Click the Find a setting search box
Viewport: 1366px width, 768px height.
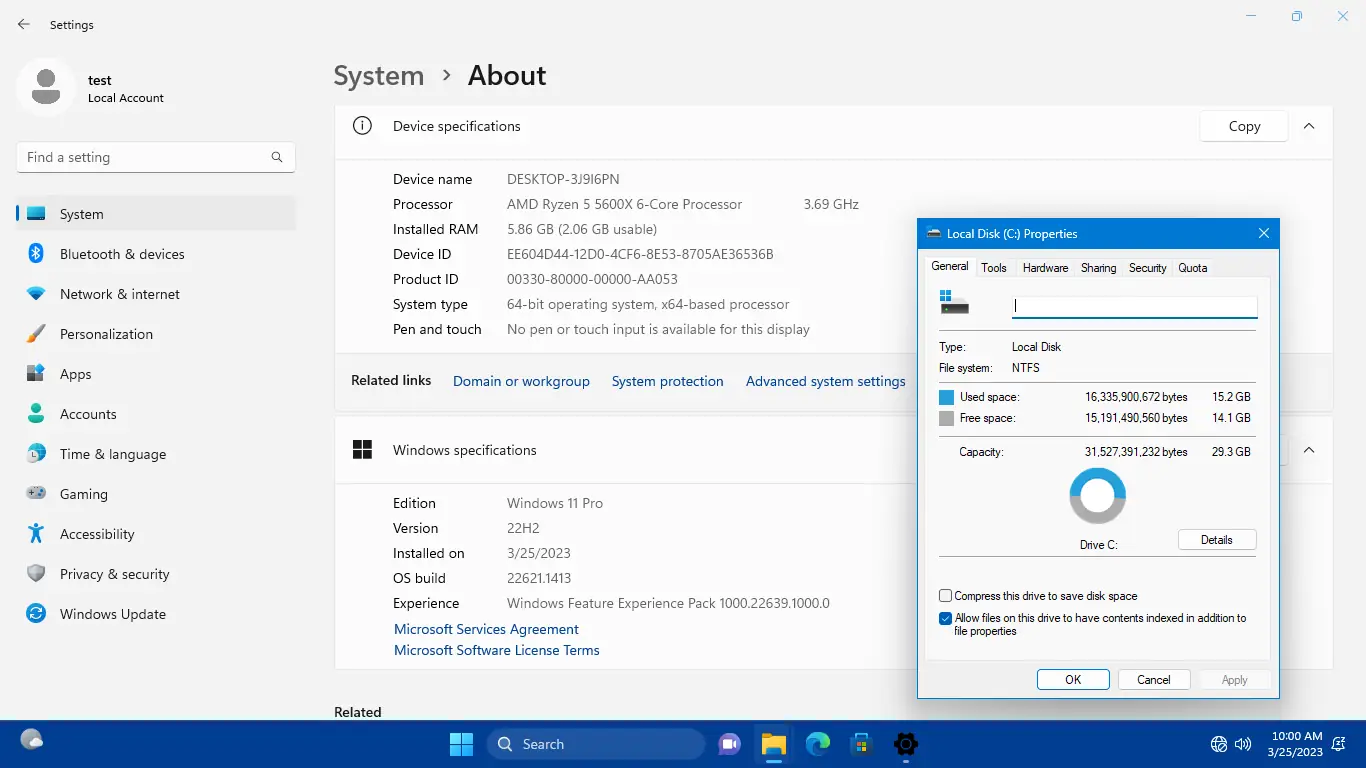[x=145, y=157]
